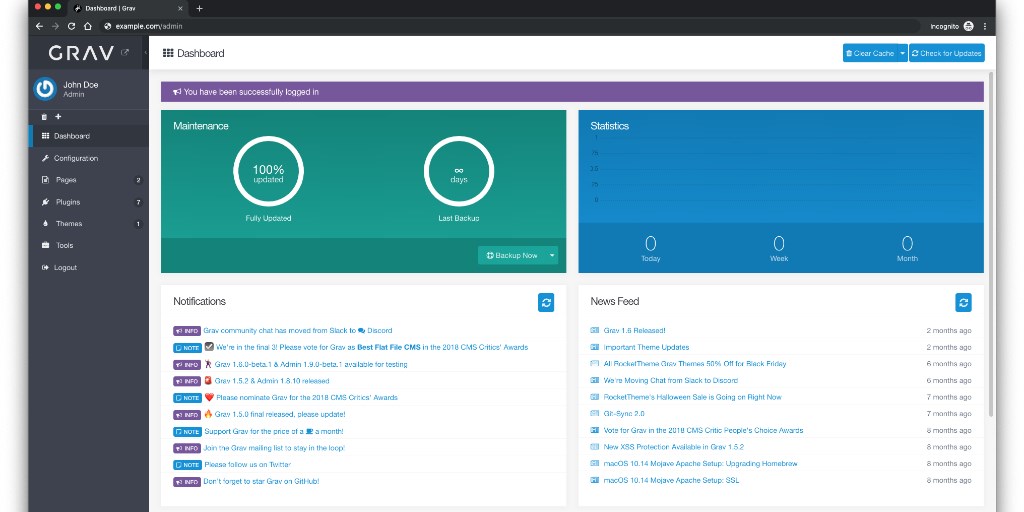The height and width of the screenshot is (512, 1024).
Task: Open 'We're Moving Chat from Slack' news item
Action: pyautogui.click(x=671, y=380)
